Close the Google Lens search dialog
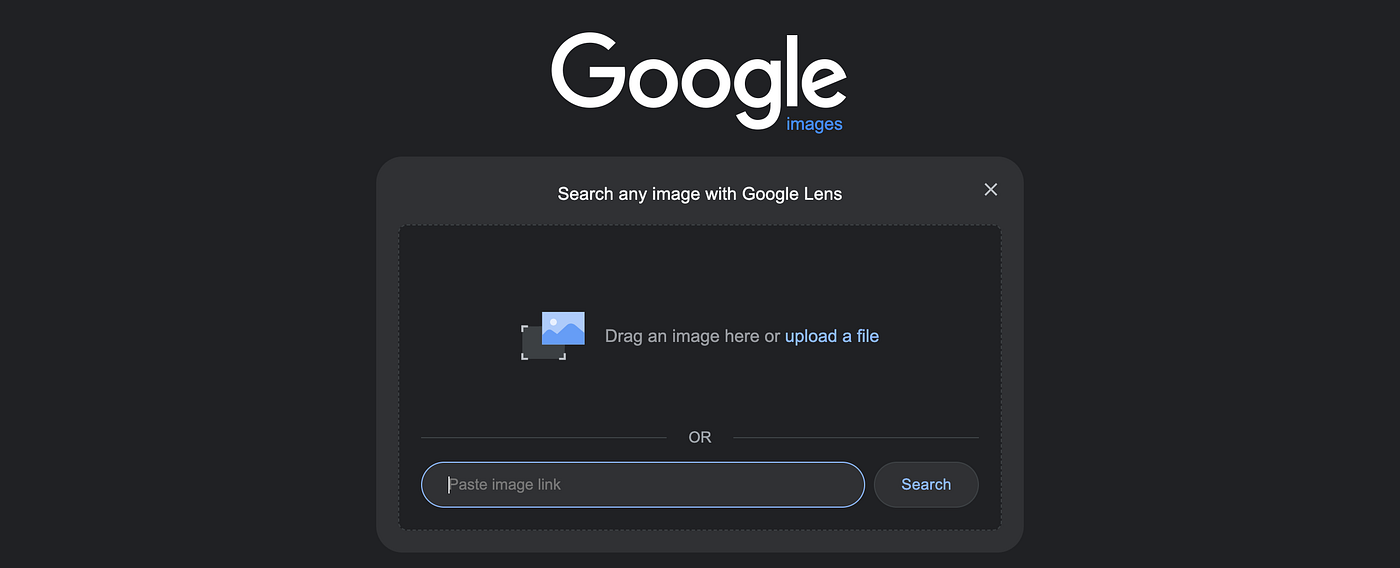1400x568 pixels. 991,189
